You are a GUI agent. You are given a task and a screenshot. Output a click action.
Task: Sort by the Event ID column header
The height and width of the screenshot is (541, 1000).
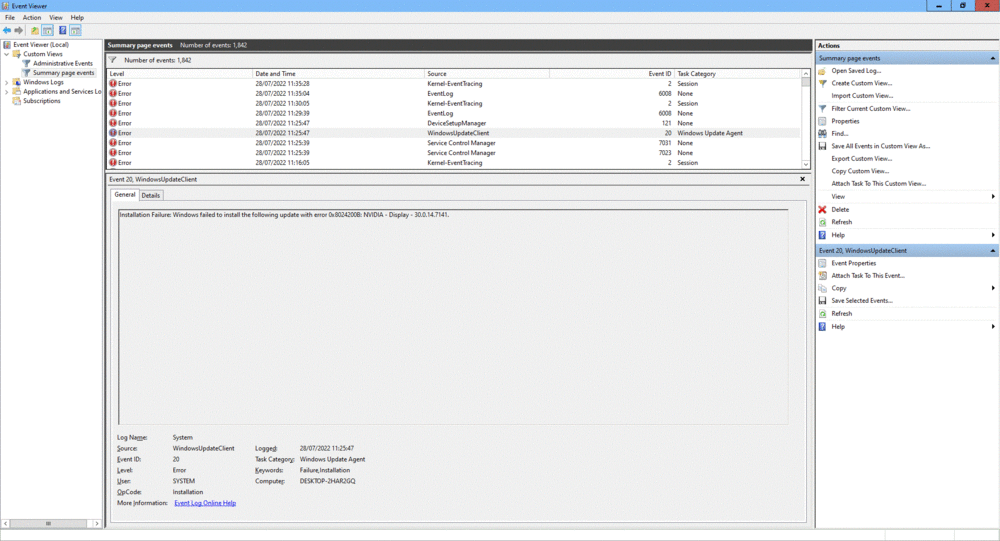pyautogui.click(x=612, y=74)
